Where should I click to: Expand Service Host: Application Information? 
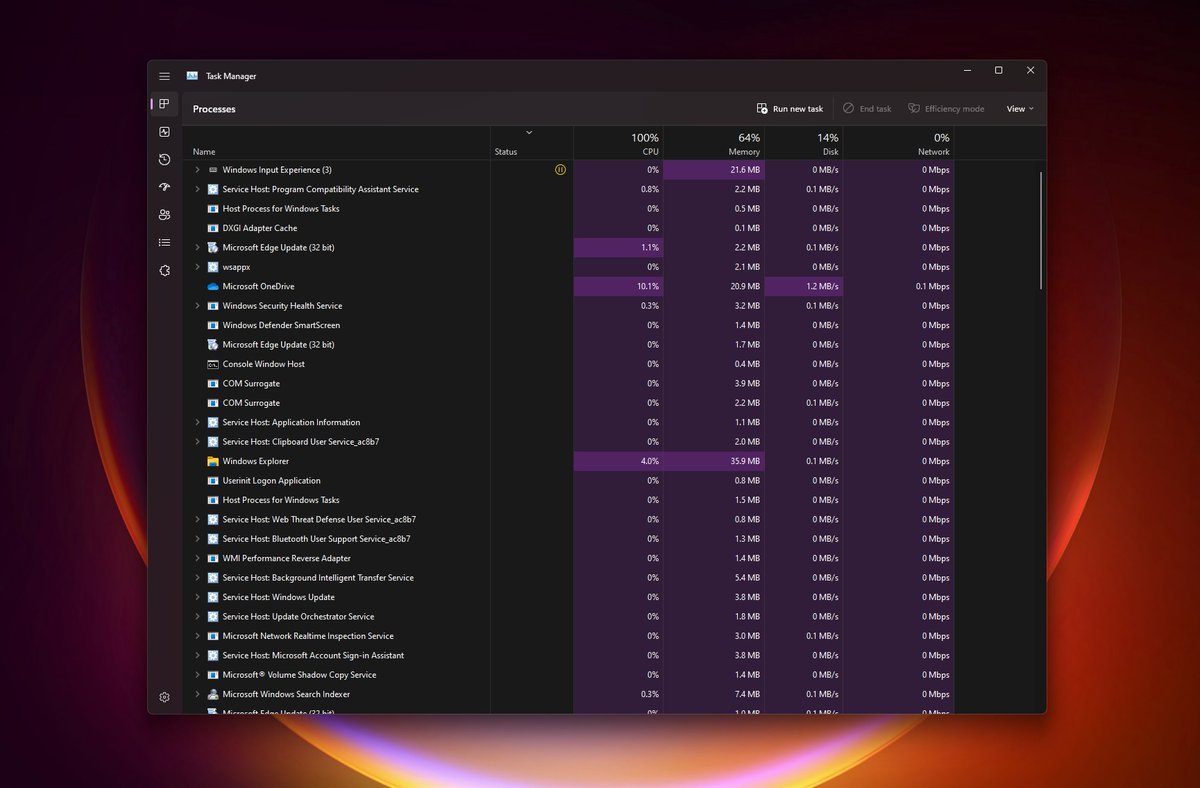[x=197, y=422]
